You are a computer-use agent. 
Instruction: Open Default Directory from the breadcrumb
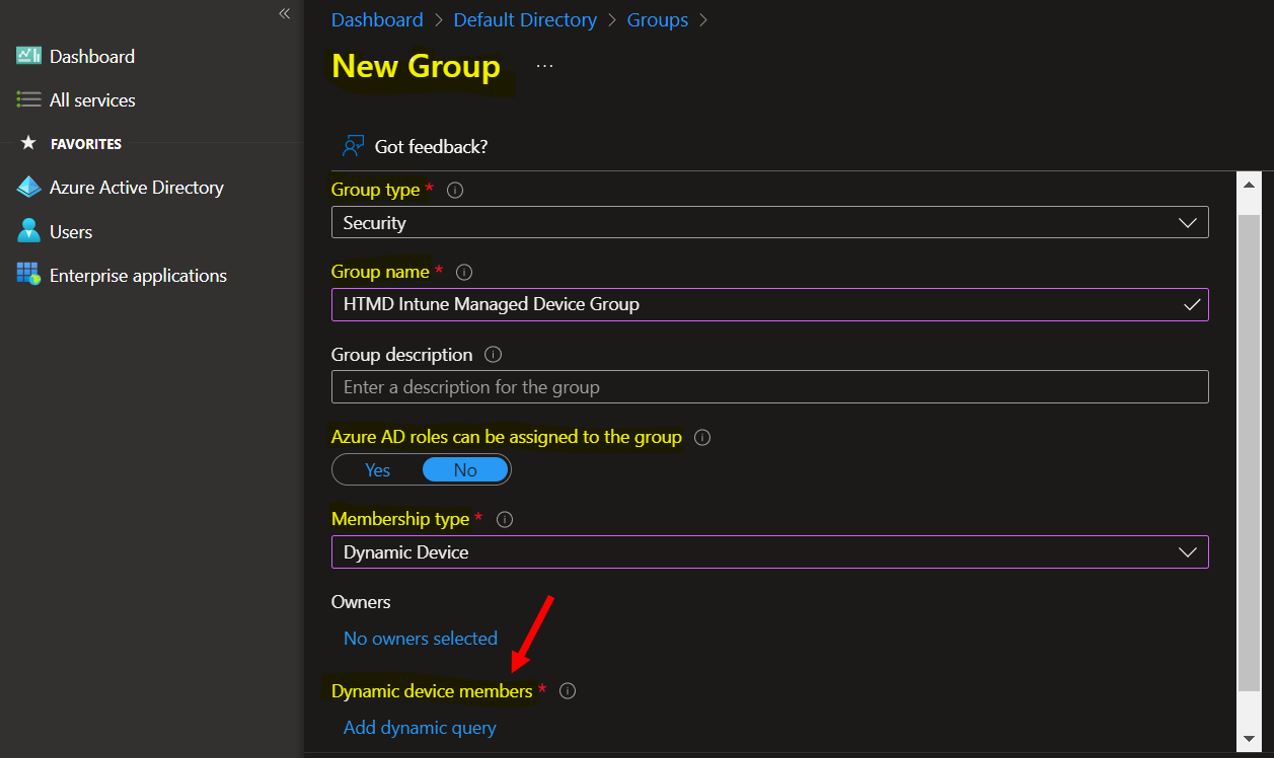524,19
